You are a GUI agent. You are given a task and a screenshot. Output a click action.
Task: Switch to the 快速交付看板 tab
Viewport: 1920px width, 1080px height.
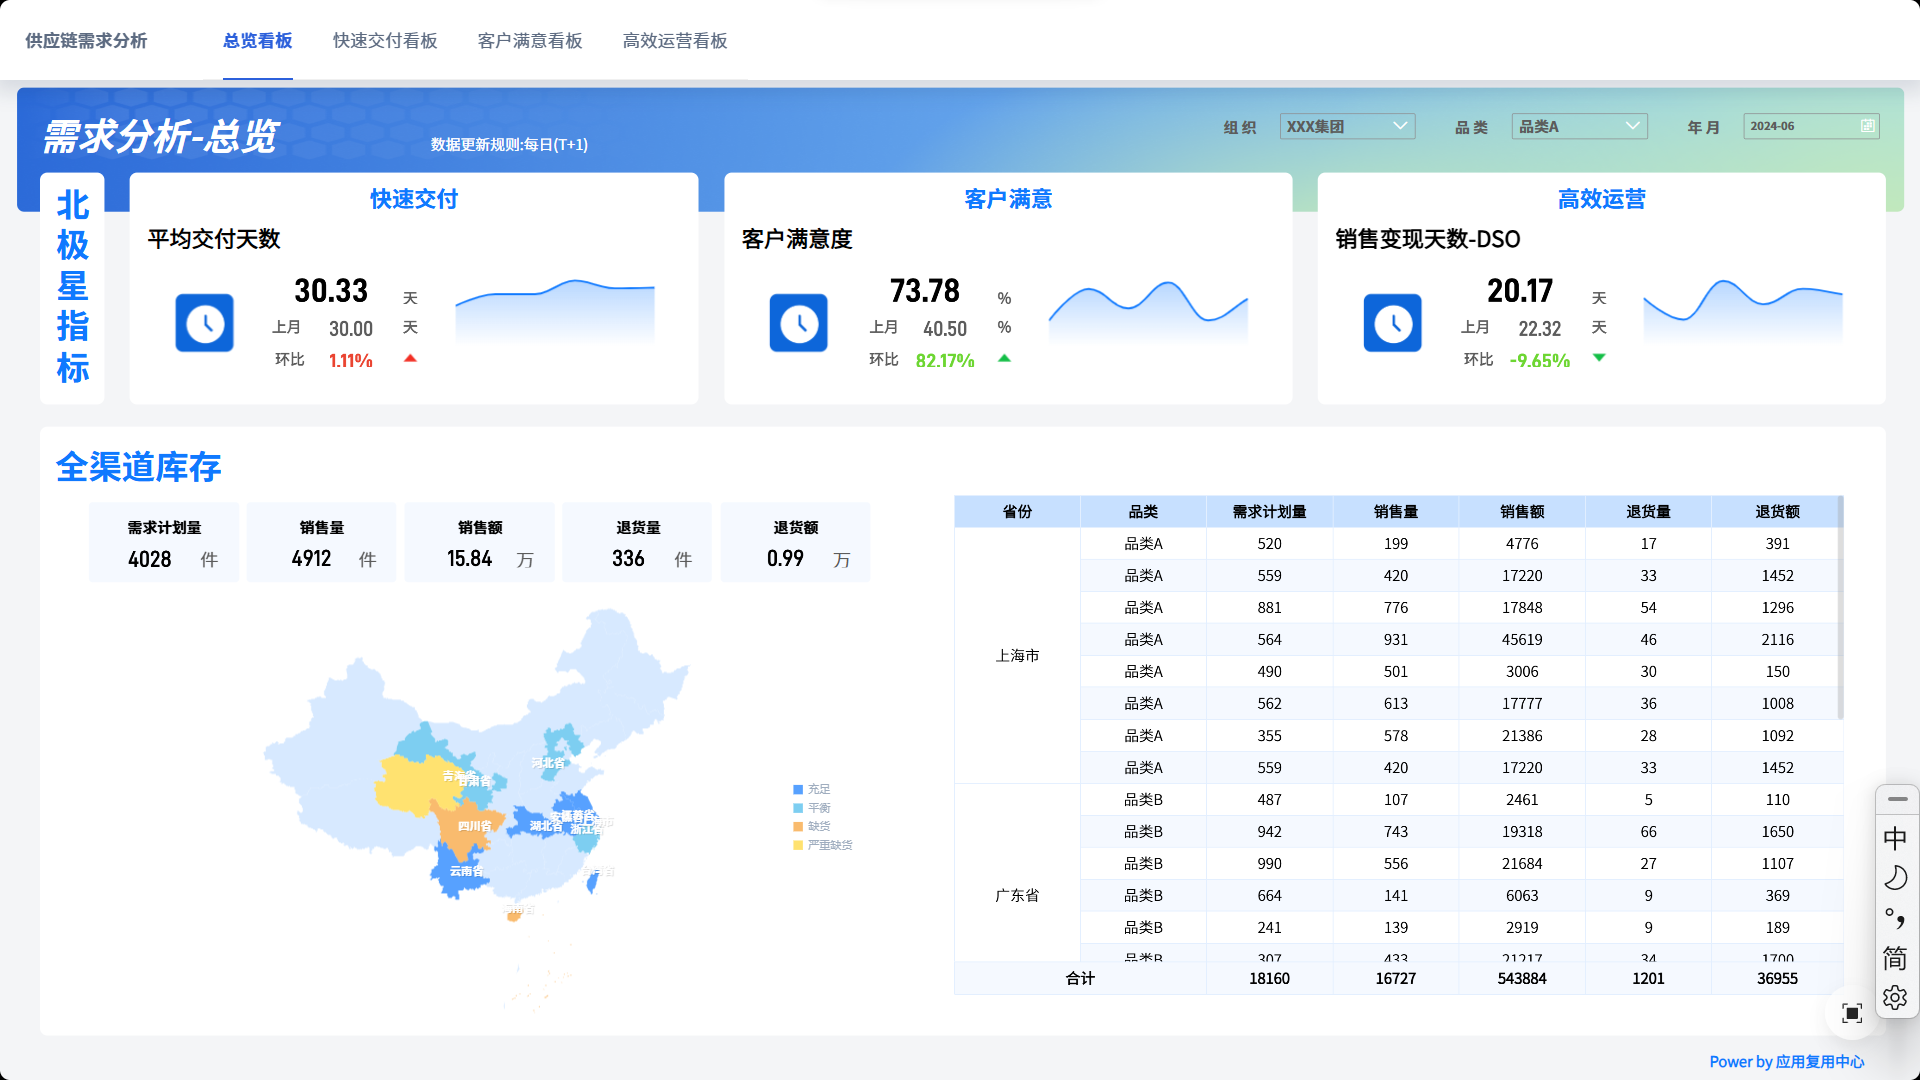(x=385, y=41)
